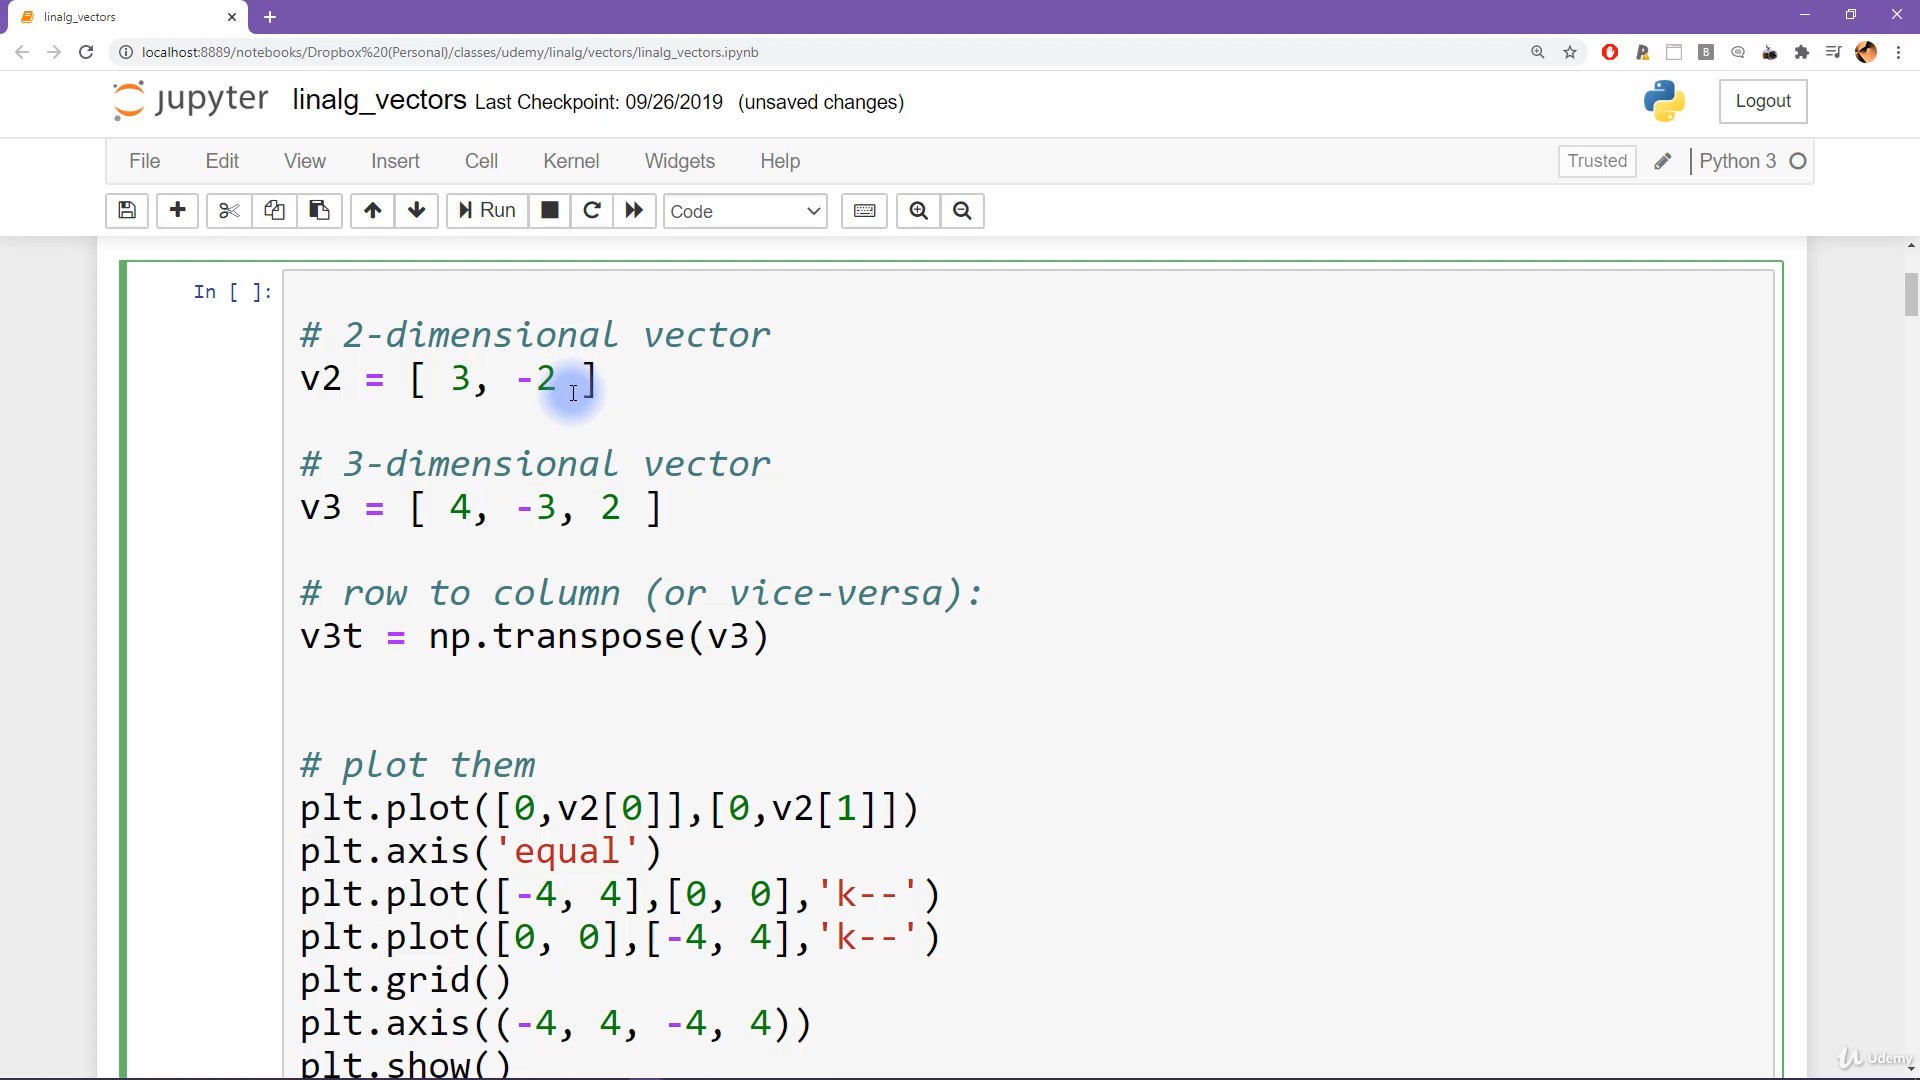Open the File menu
Viewport: 1920px width, 1080px height.
point(144,161)
